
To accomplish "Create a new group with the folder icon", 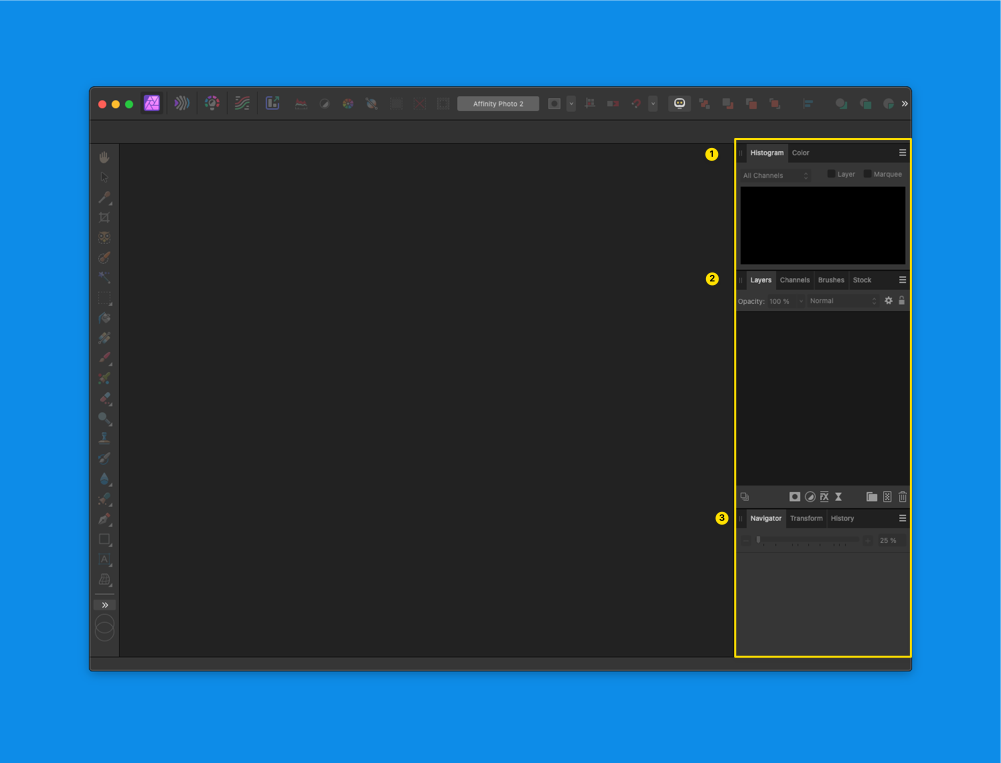I will tap(871, 496).
